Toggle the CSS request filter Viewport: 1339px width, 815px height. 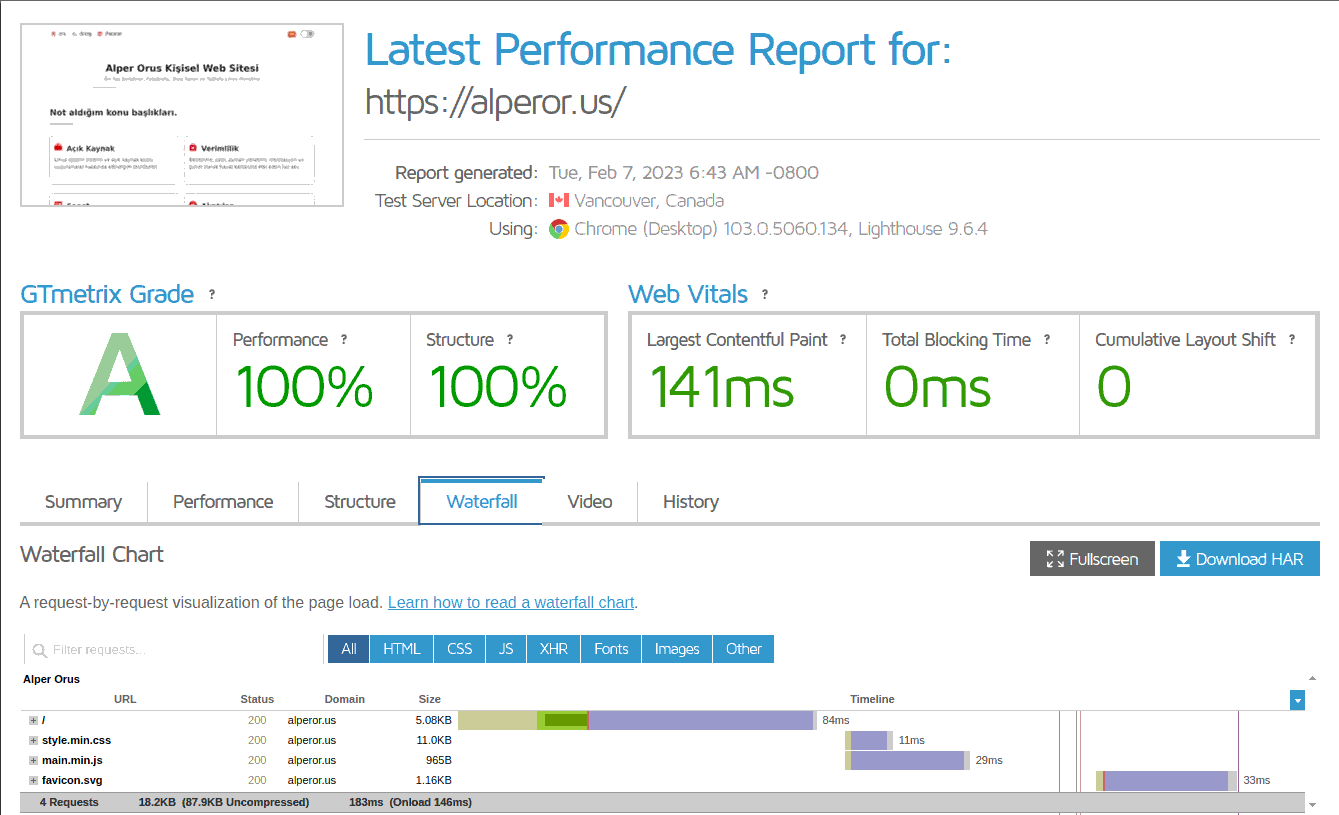[458, 649]
